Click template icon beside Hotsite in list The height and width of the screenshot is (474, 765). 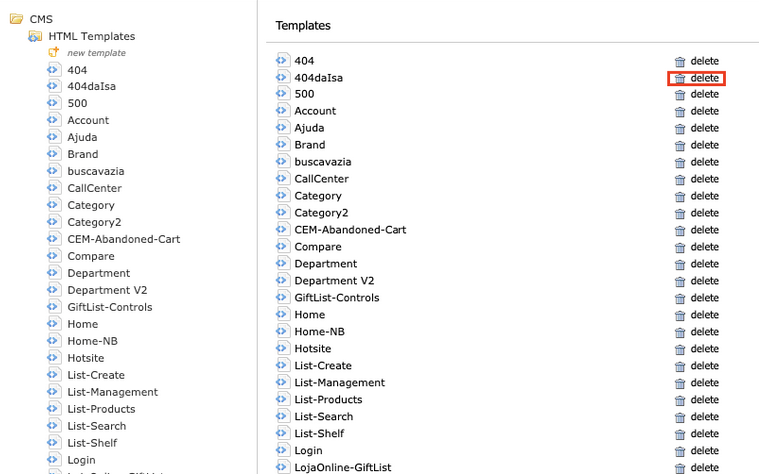282,349
